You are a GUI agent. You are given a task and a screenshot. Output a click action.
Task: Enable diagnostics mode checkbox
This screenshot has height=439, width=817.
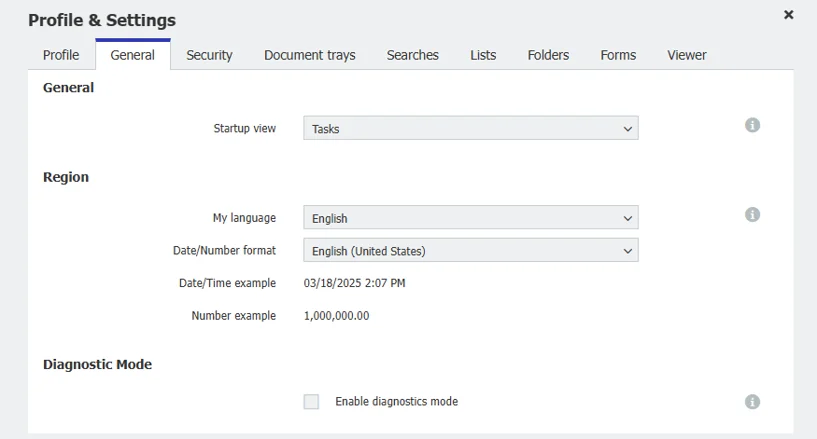pyautogui.click(x=311, y=402)
